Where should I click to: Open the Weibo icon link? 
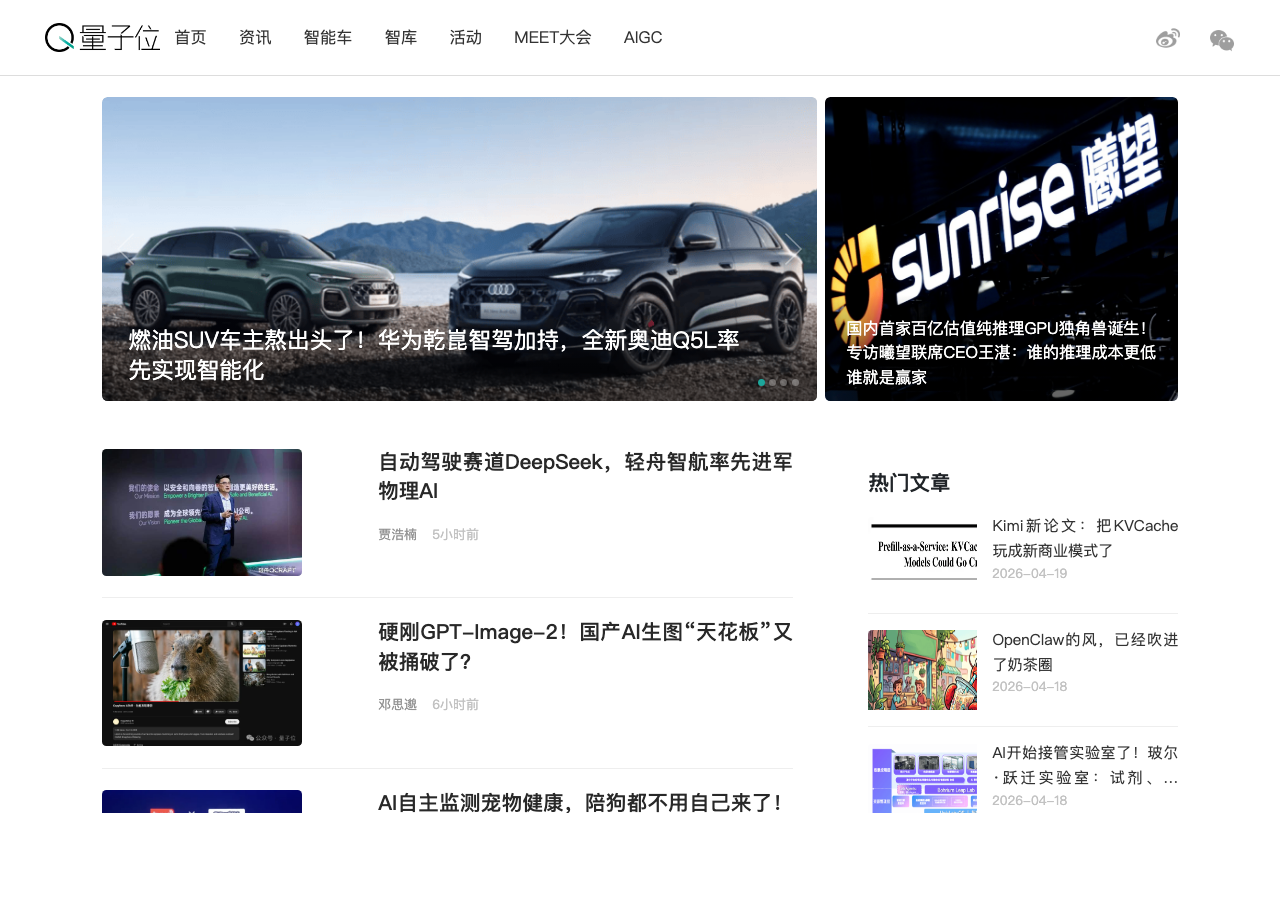coord(1168,39)
